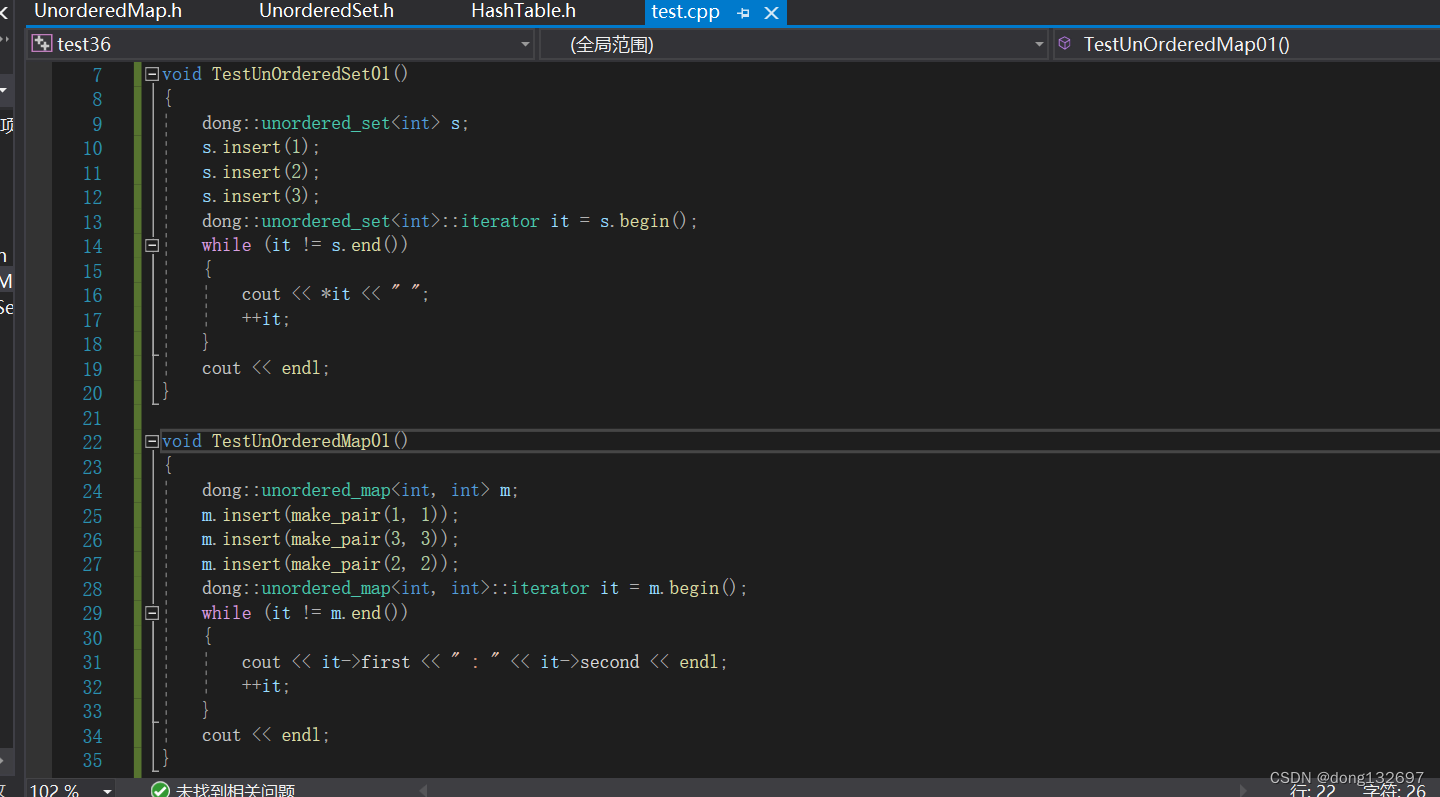
Task: Switch to the UnorderedSet.h tab
Action: pos(326,12)
